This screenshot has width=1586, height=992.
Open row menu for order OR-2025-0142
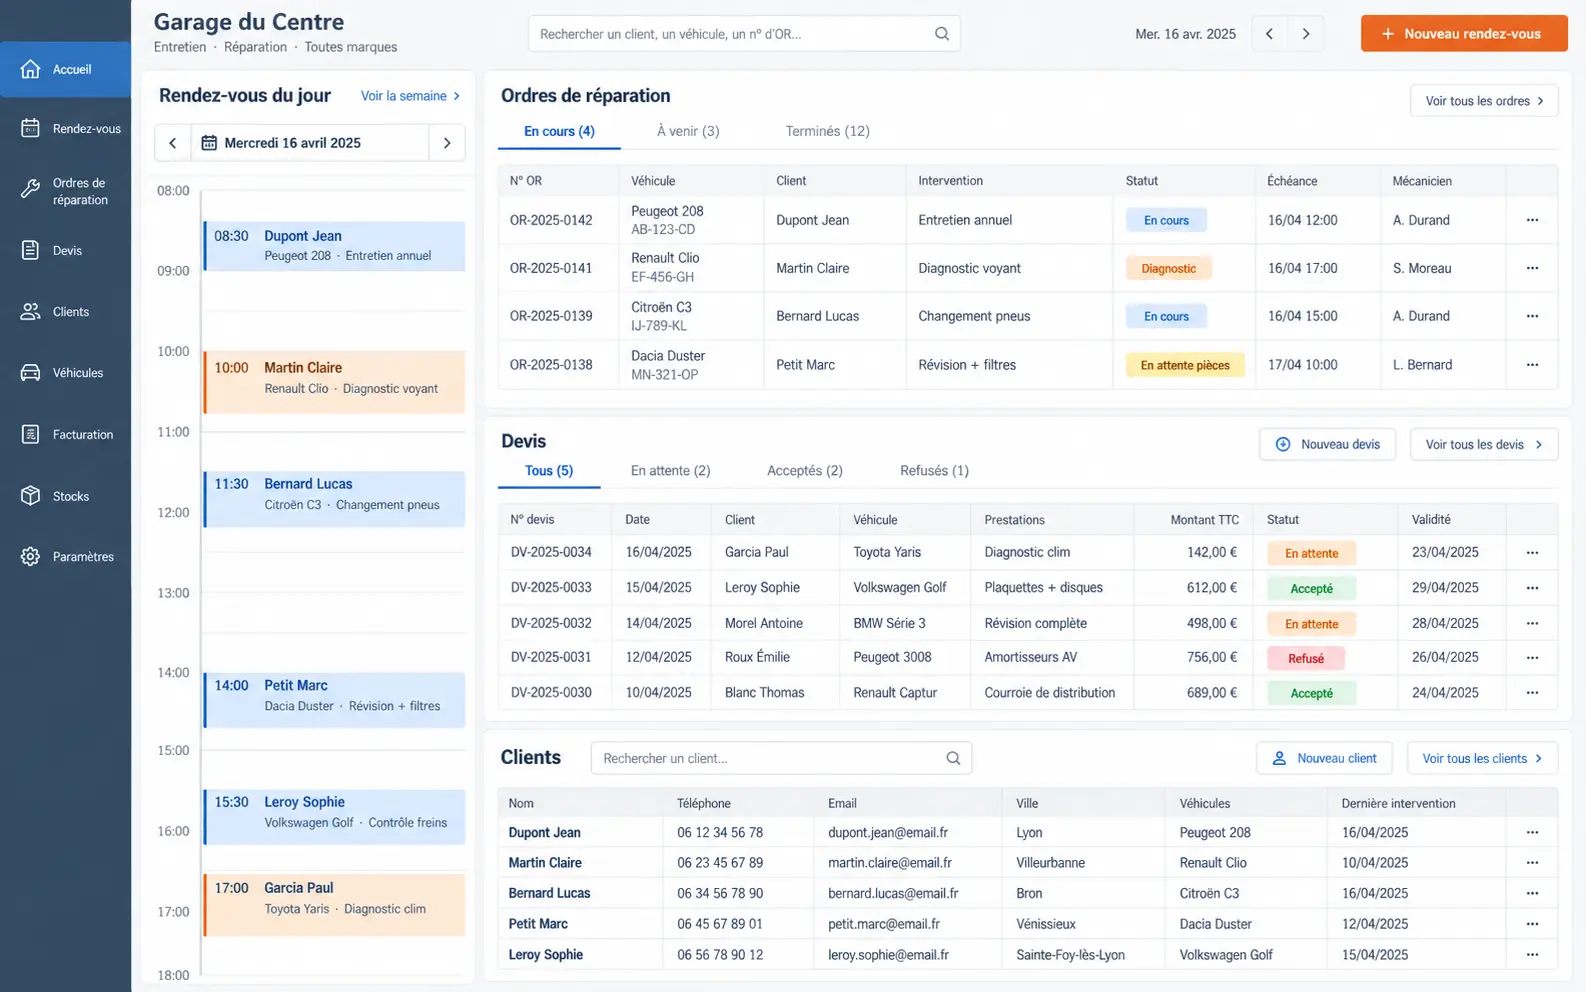click(1532, 220)
